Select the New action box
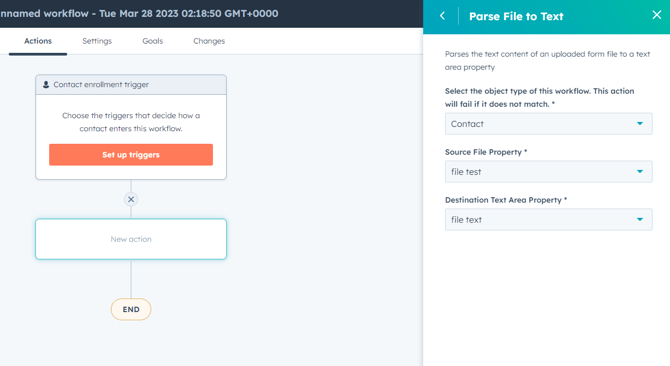Viewport: 670px width, 366px height. [x=131, y=239]
